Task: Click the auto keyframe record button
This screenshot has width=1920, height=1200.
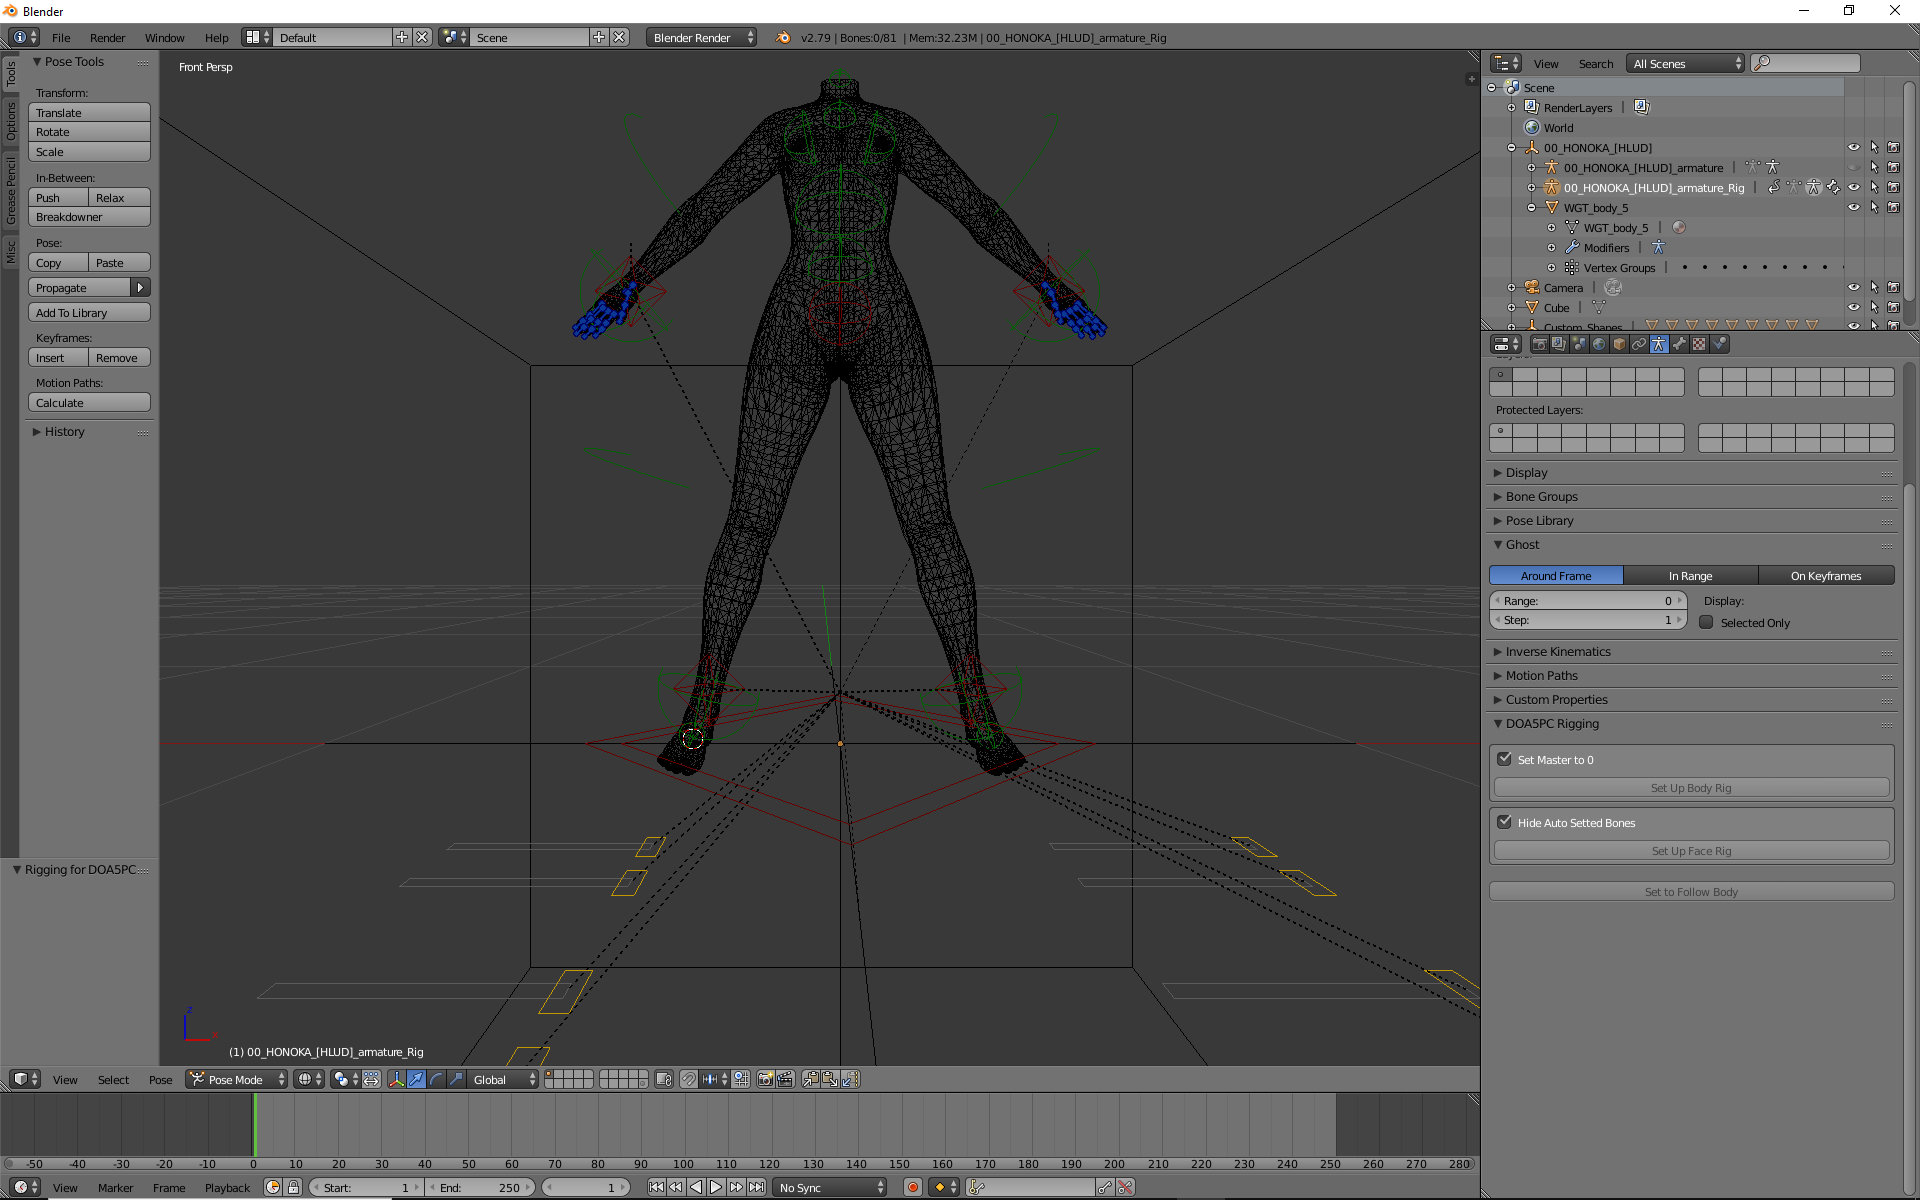Action: [912, 1187]
